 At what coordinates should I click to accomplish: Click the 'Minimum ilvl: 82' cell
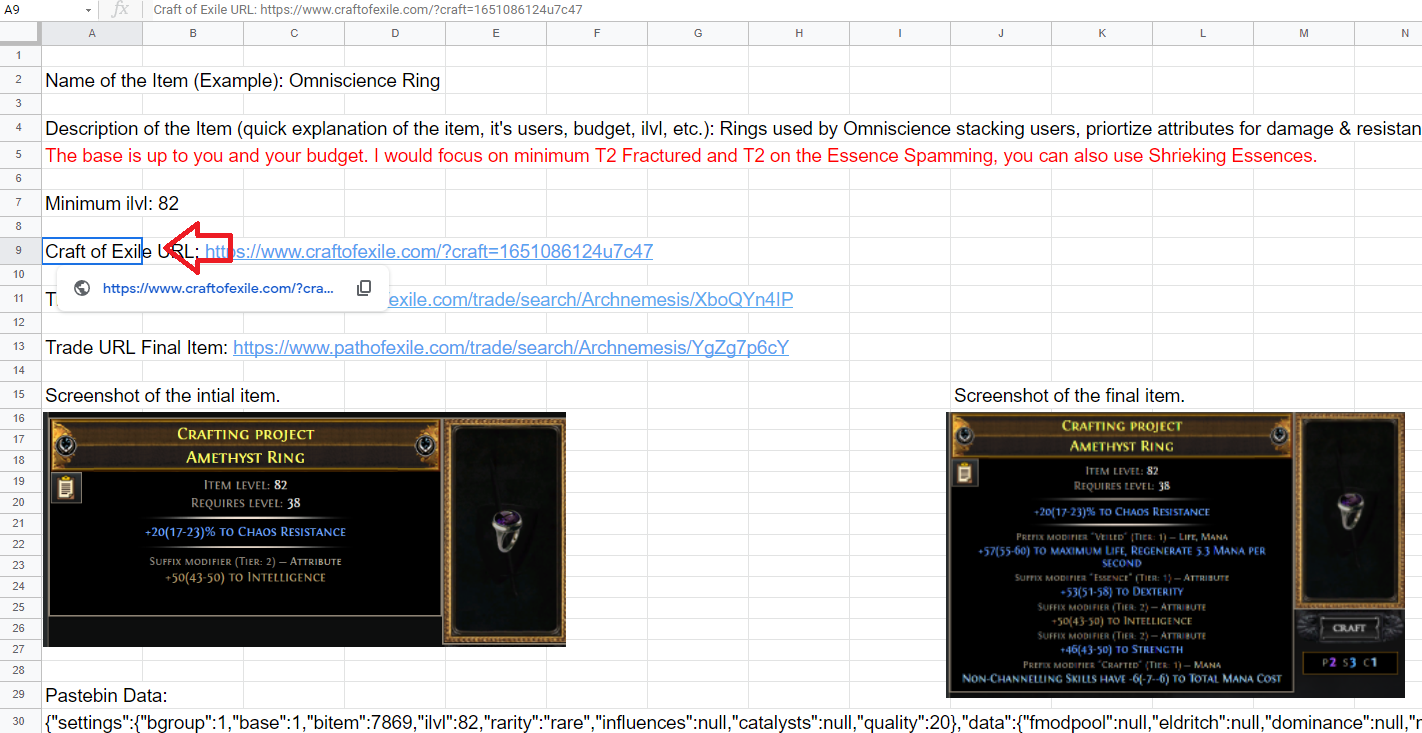click(x=112, y=203)
